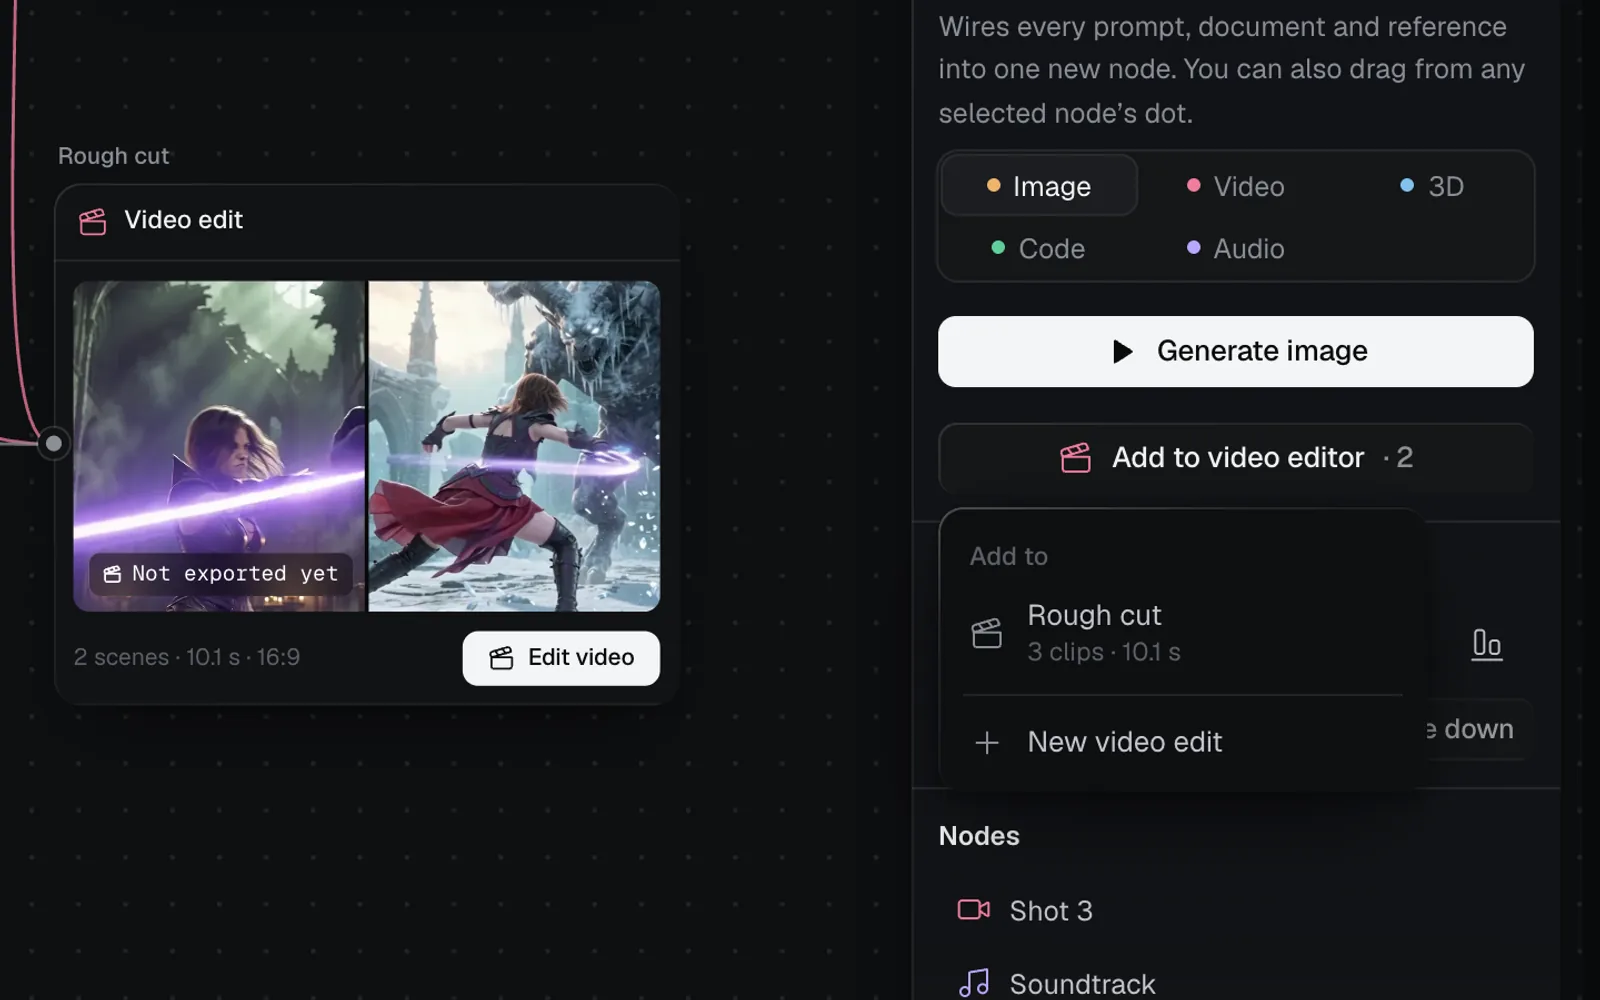Viewport: 1600px width, 1000px height.
Task: Click the camera icon next to Shot 3
Action: pos(973,910)
